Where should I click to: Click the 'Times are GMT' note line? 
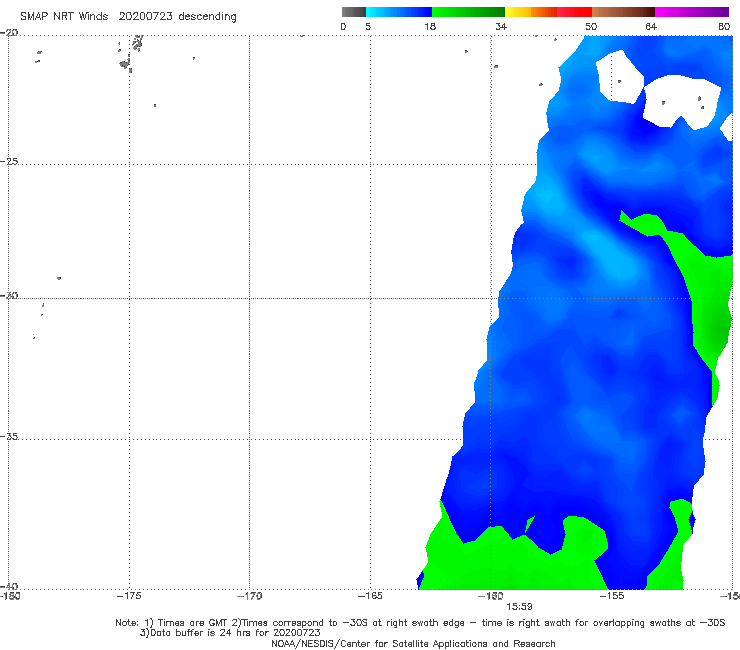click(x=420, y=623)
